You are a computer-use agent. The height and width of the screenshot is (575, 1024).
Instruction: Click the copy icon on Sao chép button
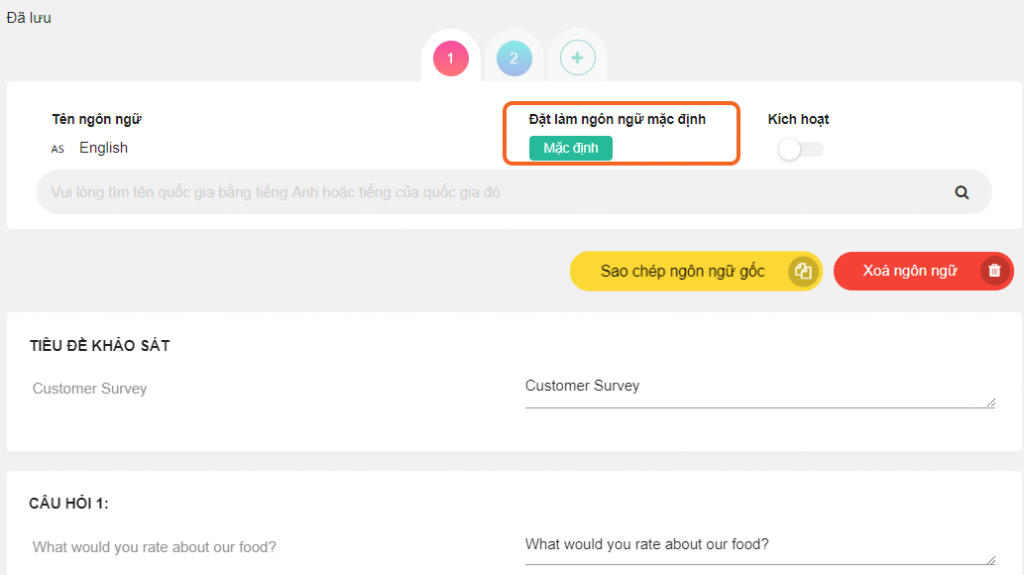click(803, 271)
